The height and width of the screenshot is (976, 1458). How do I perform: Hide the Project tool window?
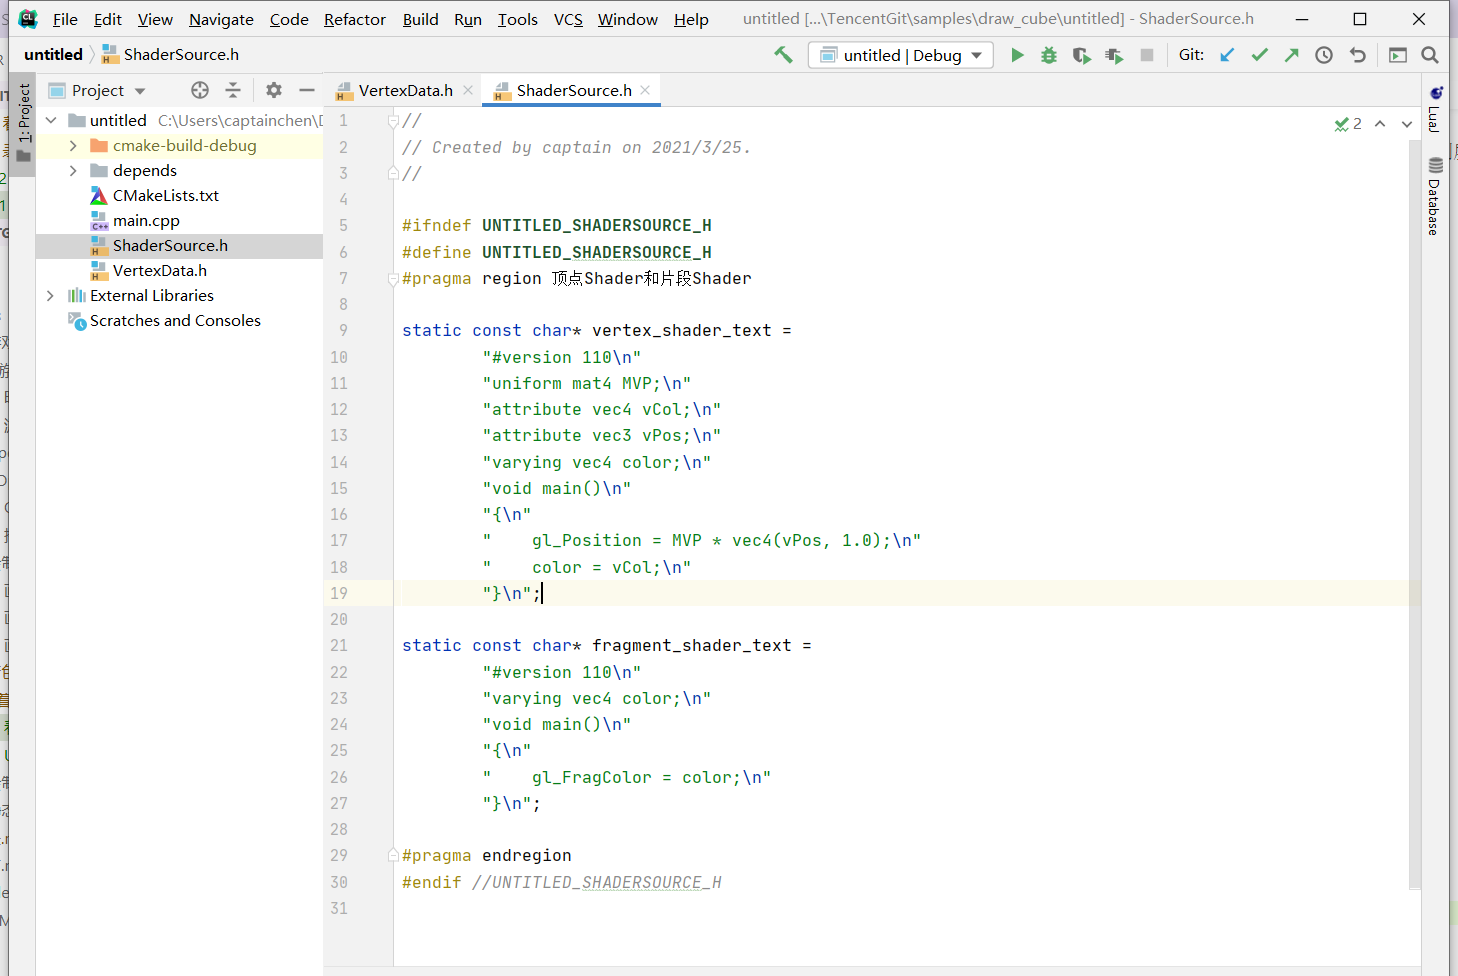pyautogui.click(x=307, y=90)
